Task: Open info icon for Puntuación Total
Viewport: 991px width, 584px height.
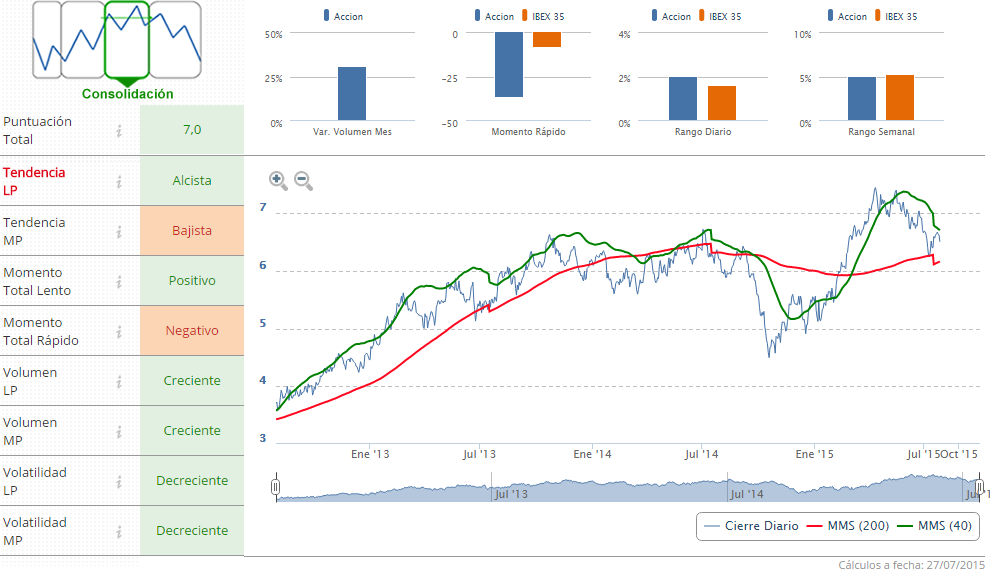Action: (x=119, y=131)
